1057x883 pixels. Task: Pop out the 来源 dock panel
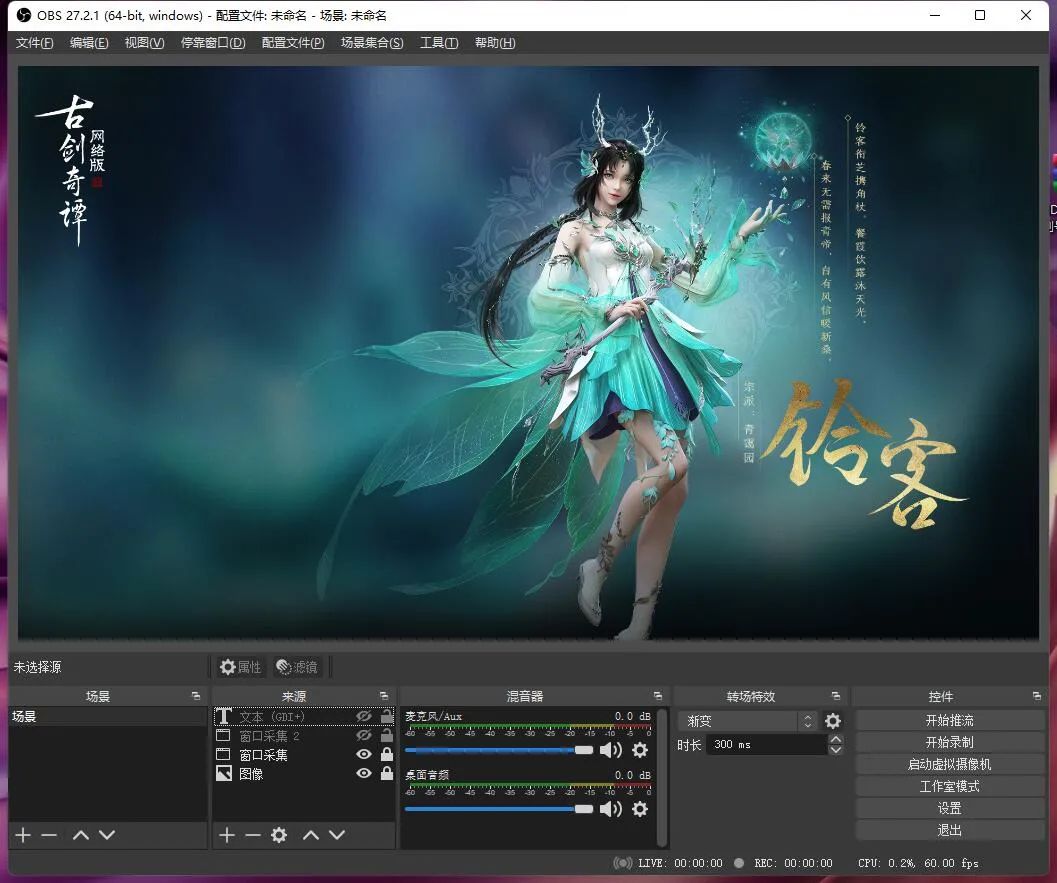click(x=384, y=696)
